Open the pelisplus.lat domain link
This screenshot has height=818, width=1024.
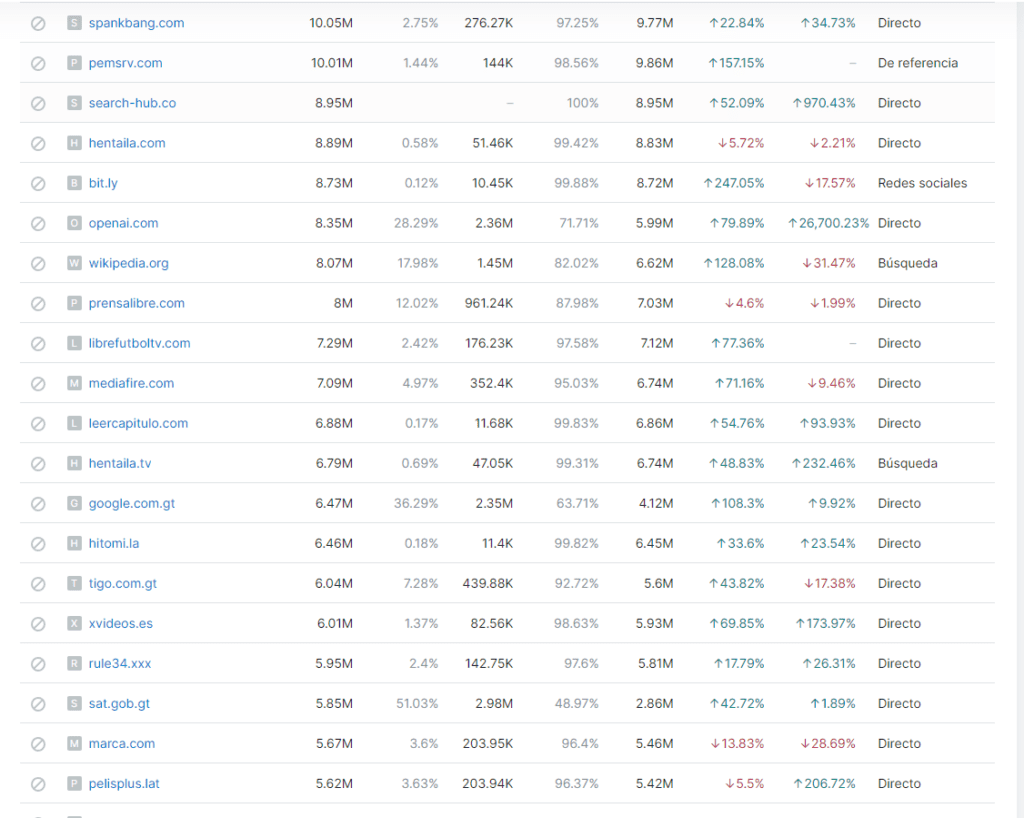(124, 783)
